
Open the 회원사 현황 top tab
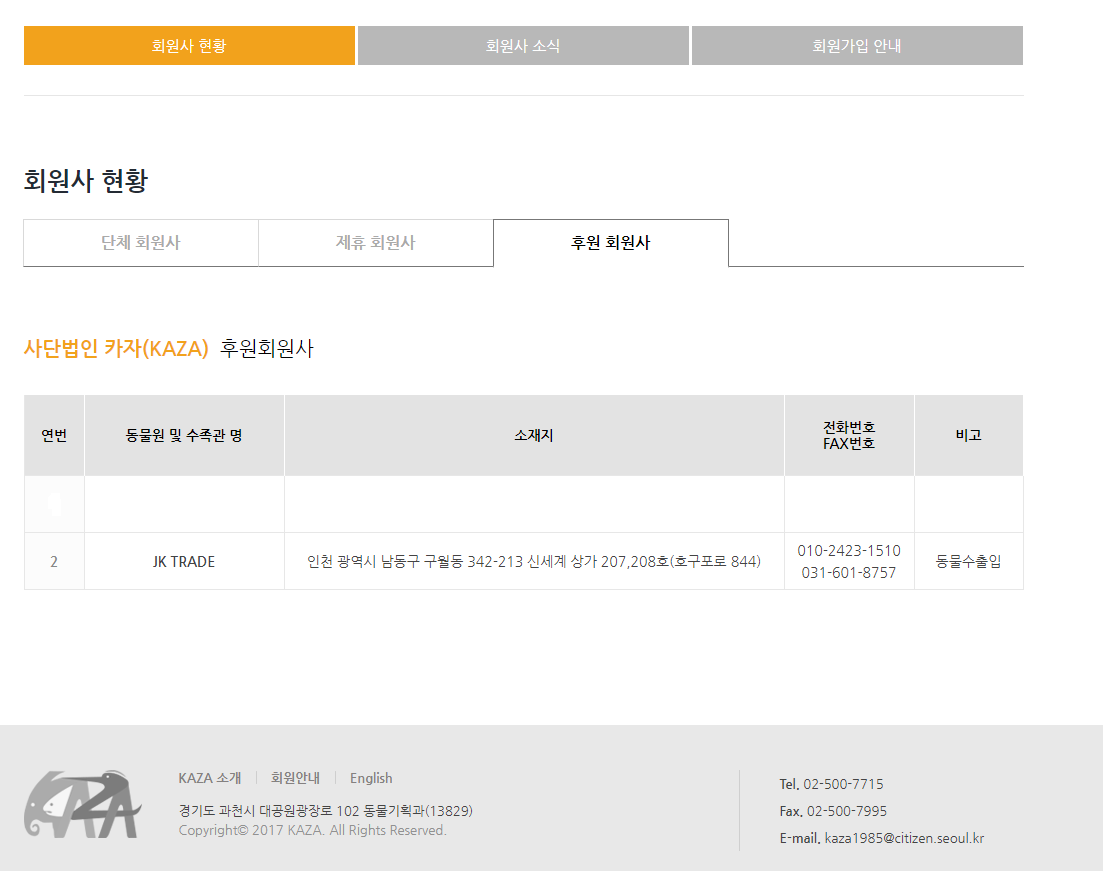click(x=189, y=46)
